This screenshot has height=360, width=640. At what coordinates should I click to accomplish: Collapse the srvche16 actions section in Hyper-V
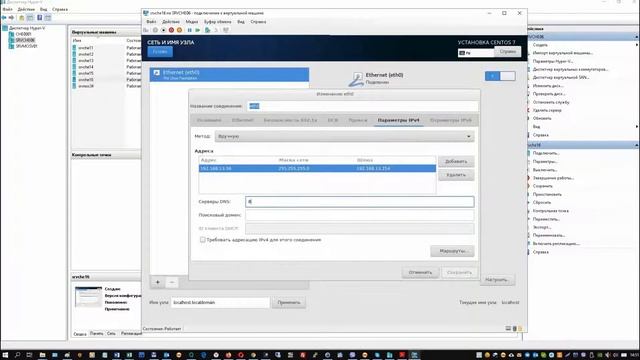[x=636, y=145]
